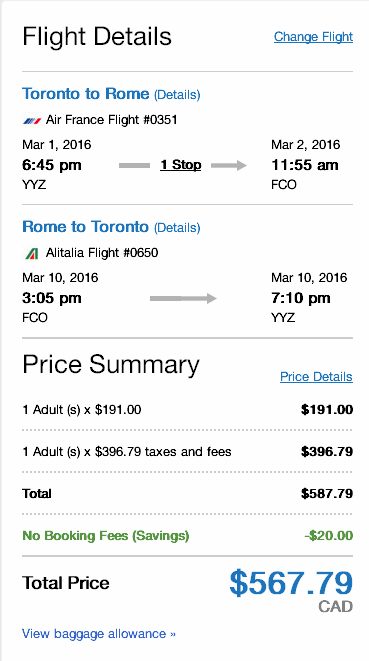Open the Price Details link
The width and height of the screenshot is (369, 661).
point(316,376)
